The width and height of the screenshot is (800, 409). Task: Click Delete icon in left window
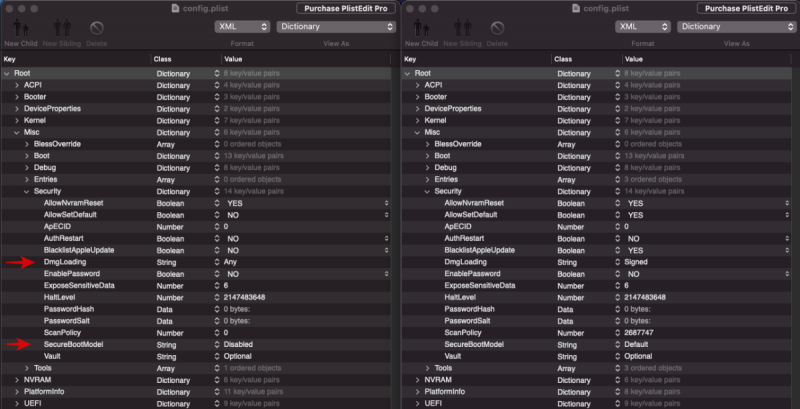pos(96,28)
